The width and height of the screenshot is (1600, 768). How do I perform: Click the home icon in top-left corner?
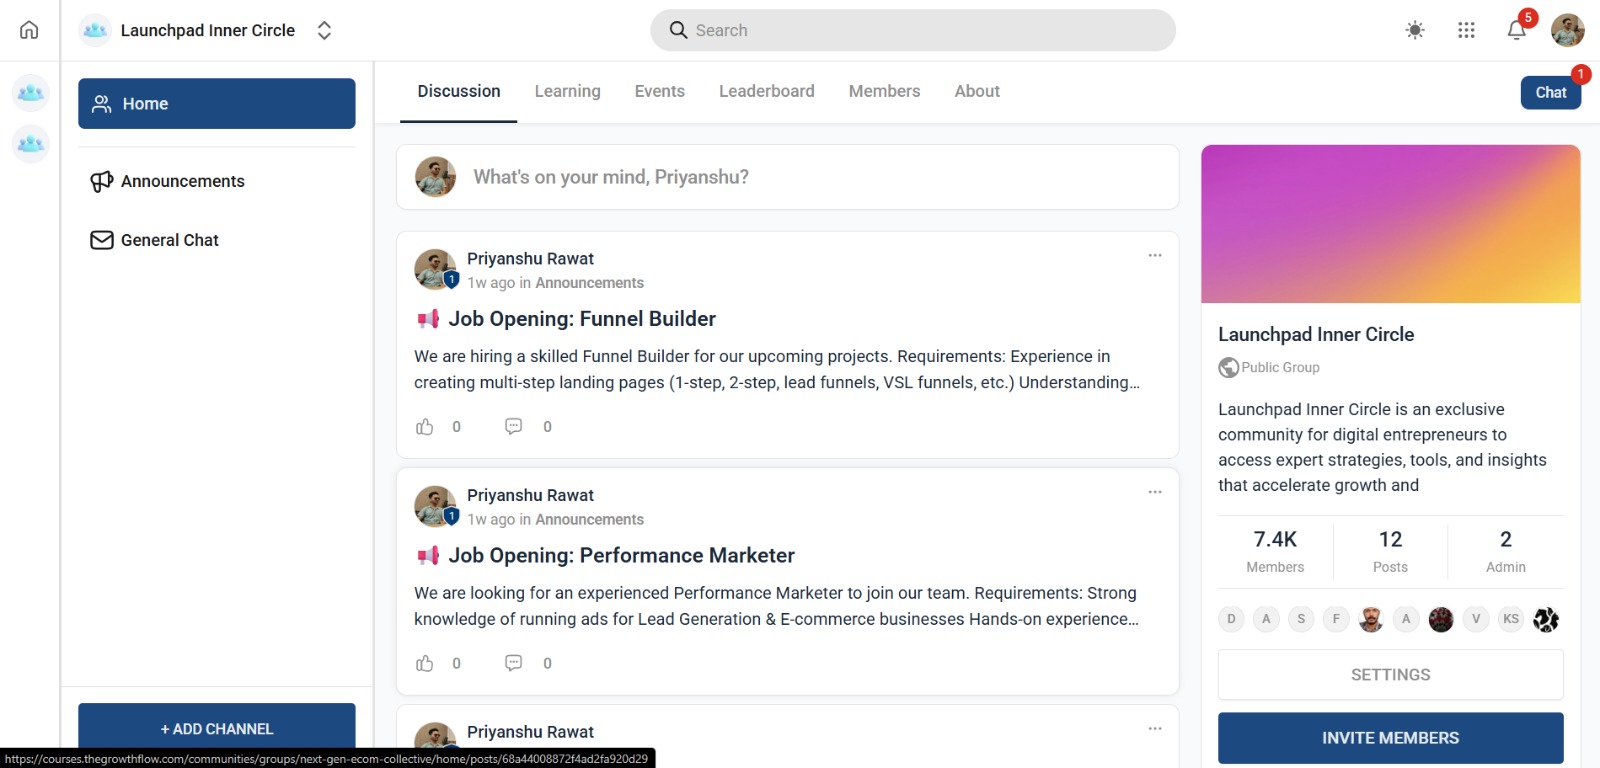tap(29, 30)
